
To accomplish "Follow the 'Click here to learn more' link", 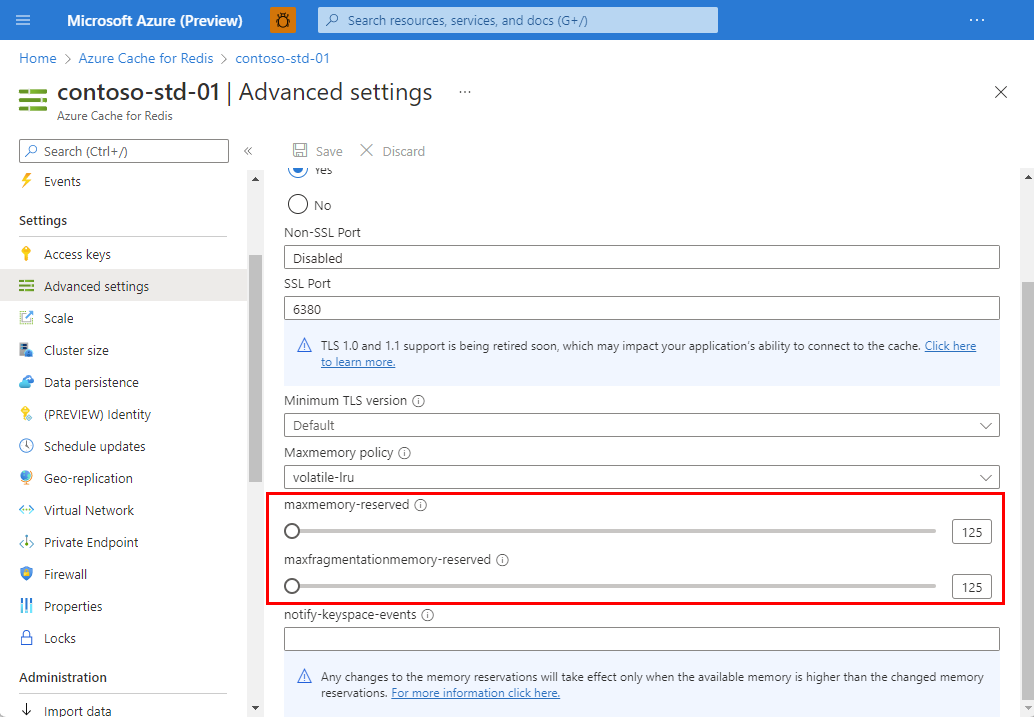I will (x=949, y=345).
